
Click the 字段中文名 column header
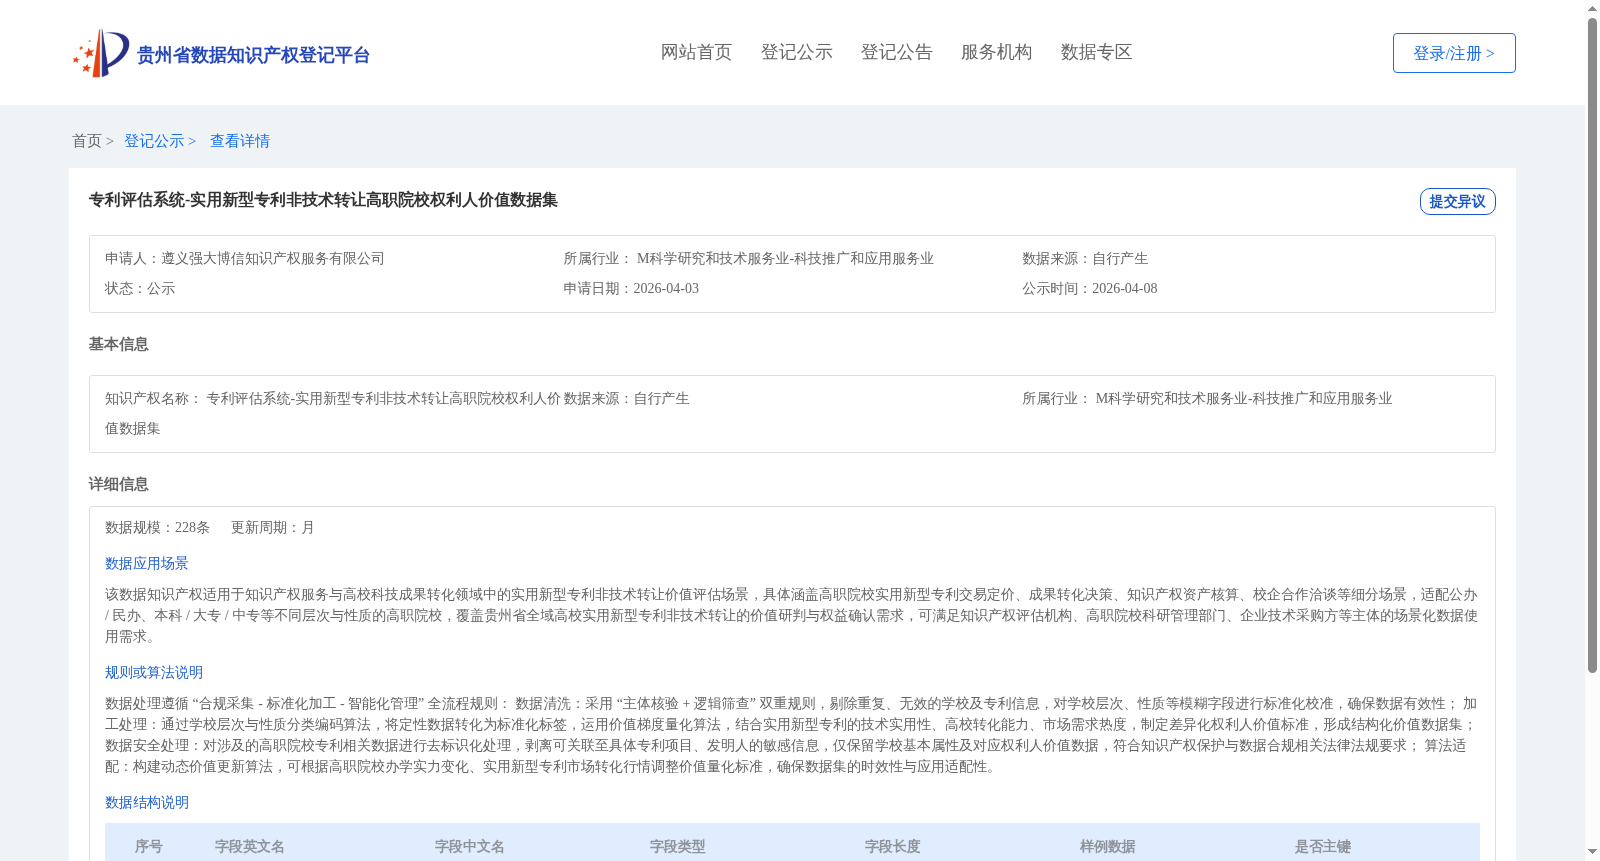coord(470,846)
